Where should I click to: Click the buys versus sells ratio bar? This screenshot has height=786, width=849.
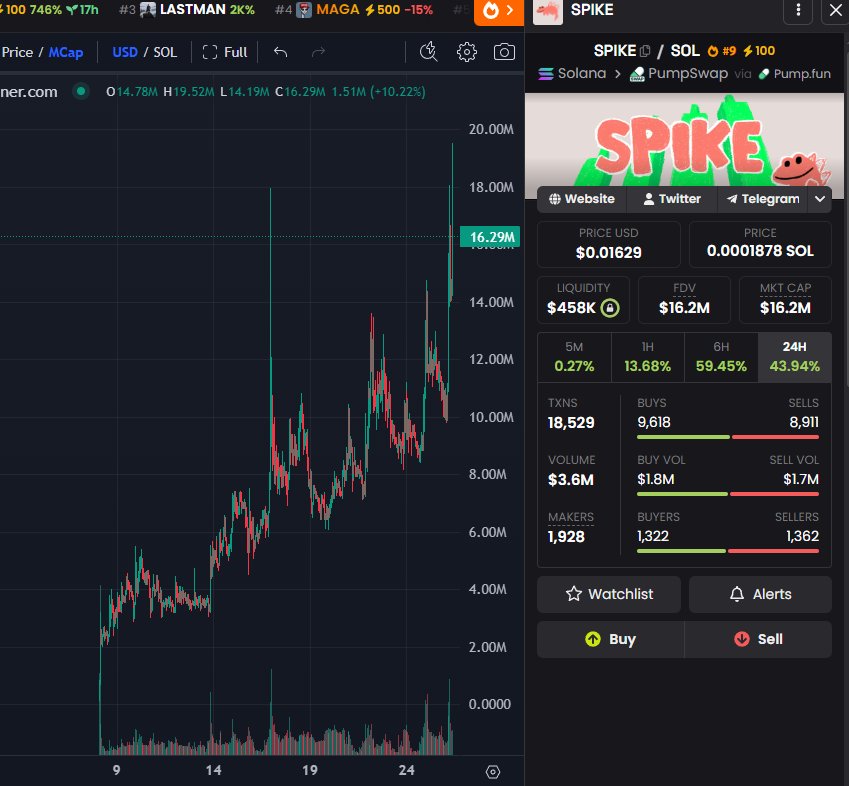pos(728,437)
